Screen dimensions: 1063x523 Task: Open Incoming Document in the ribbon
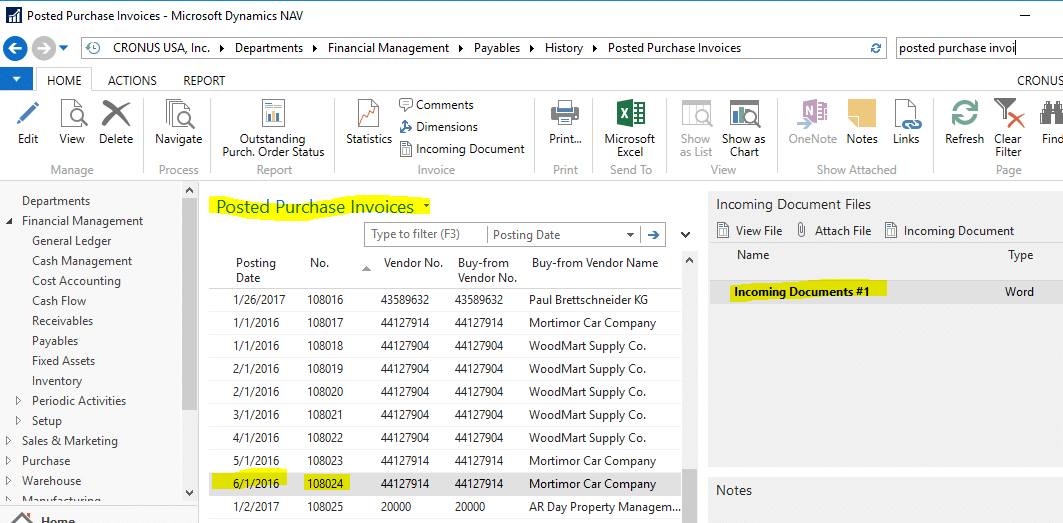click(x=462, y=149)
